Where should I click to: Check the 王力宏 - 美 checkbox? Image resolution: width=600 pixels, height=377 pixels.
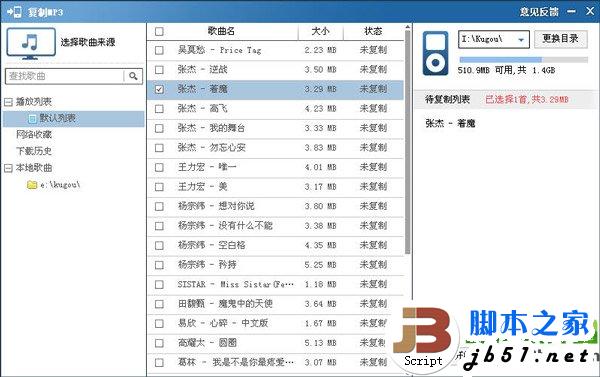[159, 187]
